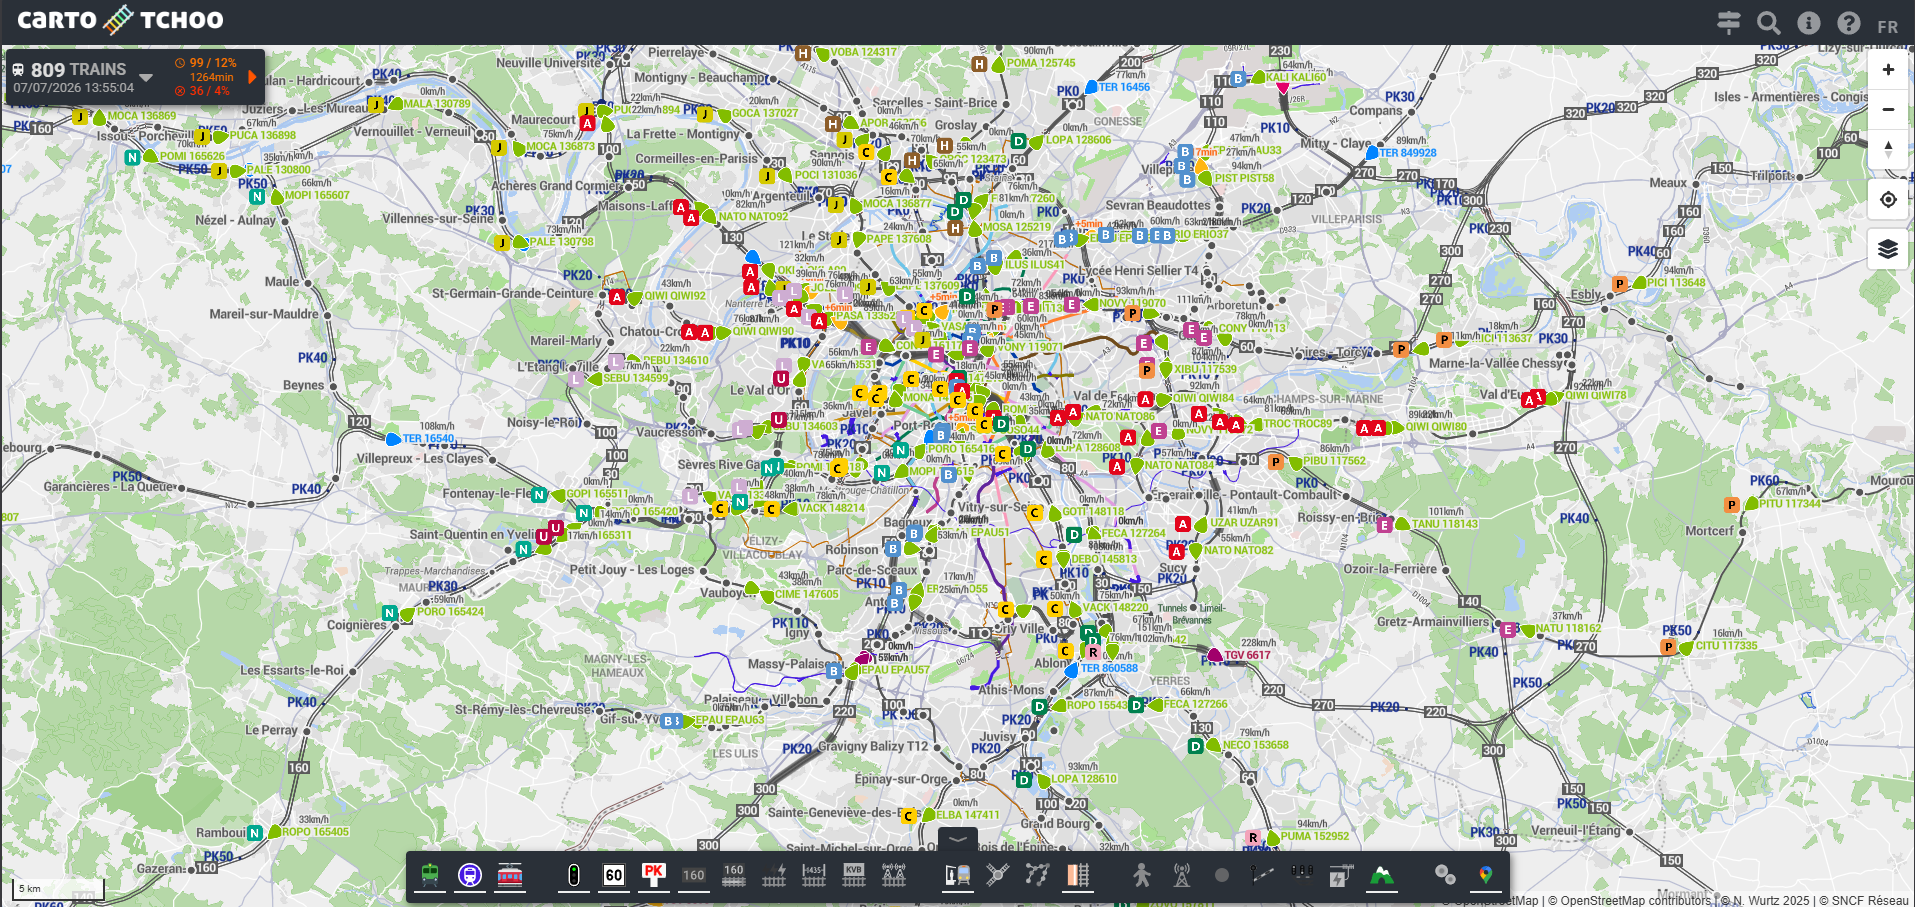Open the OpenStreetMap contributors link

(1635, 900)
